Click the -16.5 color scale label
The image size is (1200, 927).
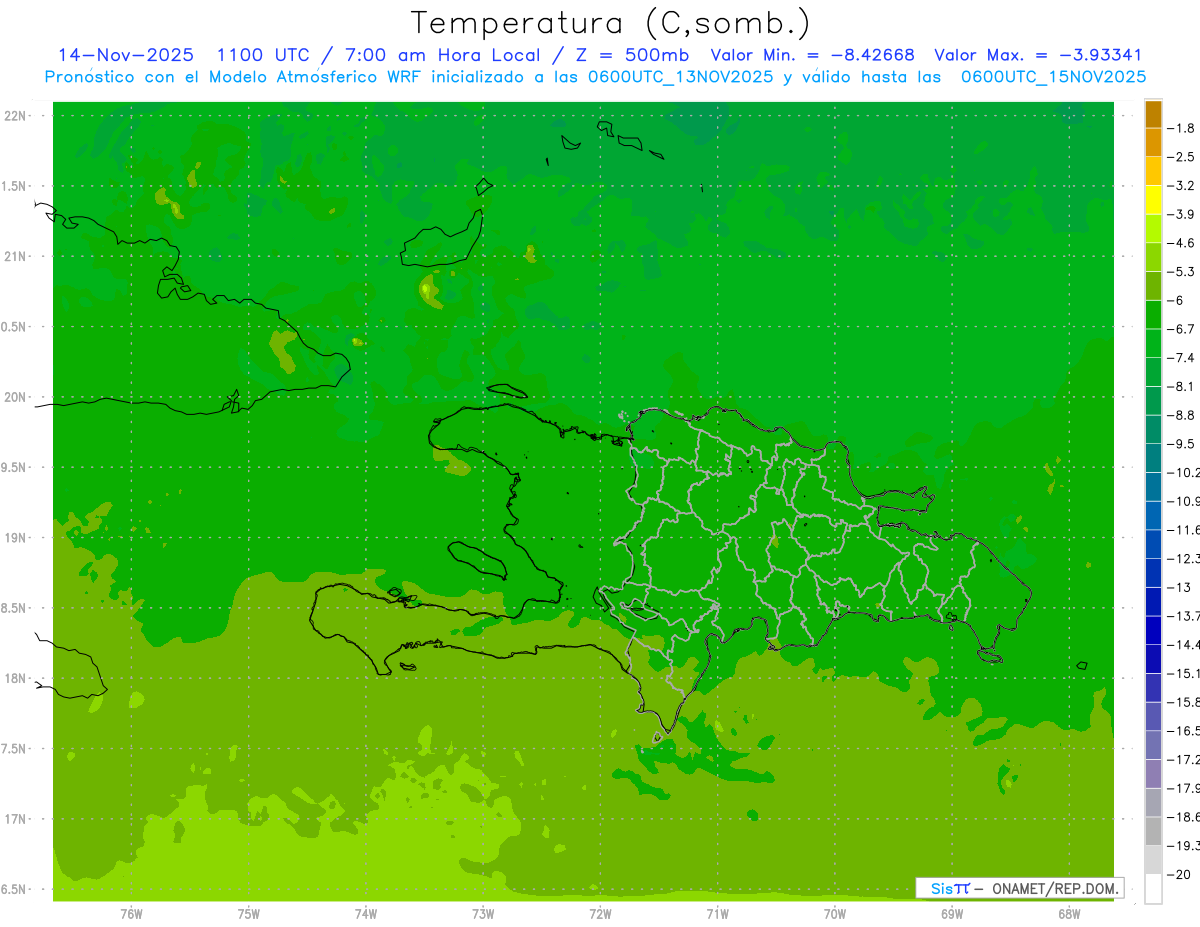tap(1184, 731)
